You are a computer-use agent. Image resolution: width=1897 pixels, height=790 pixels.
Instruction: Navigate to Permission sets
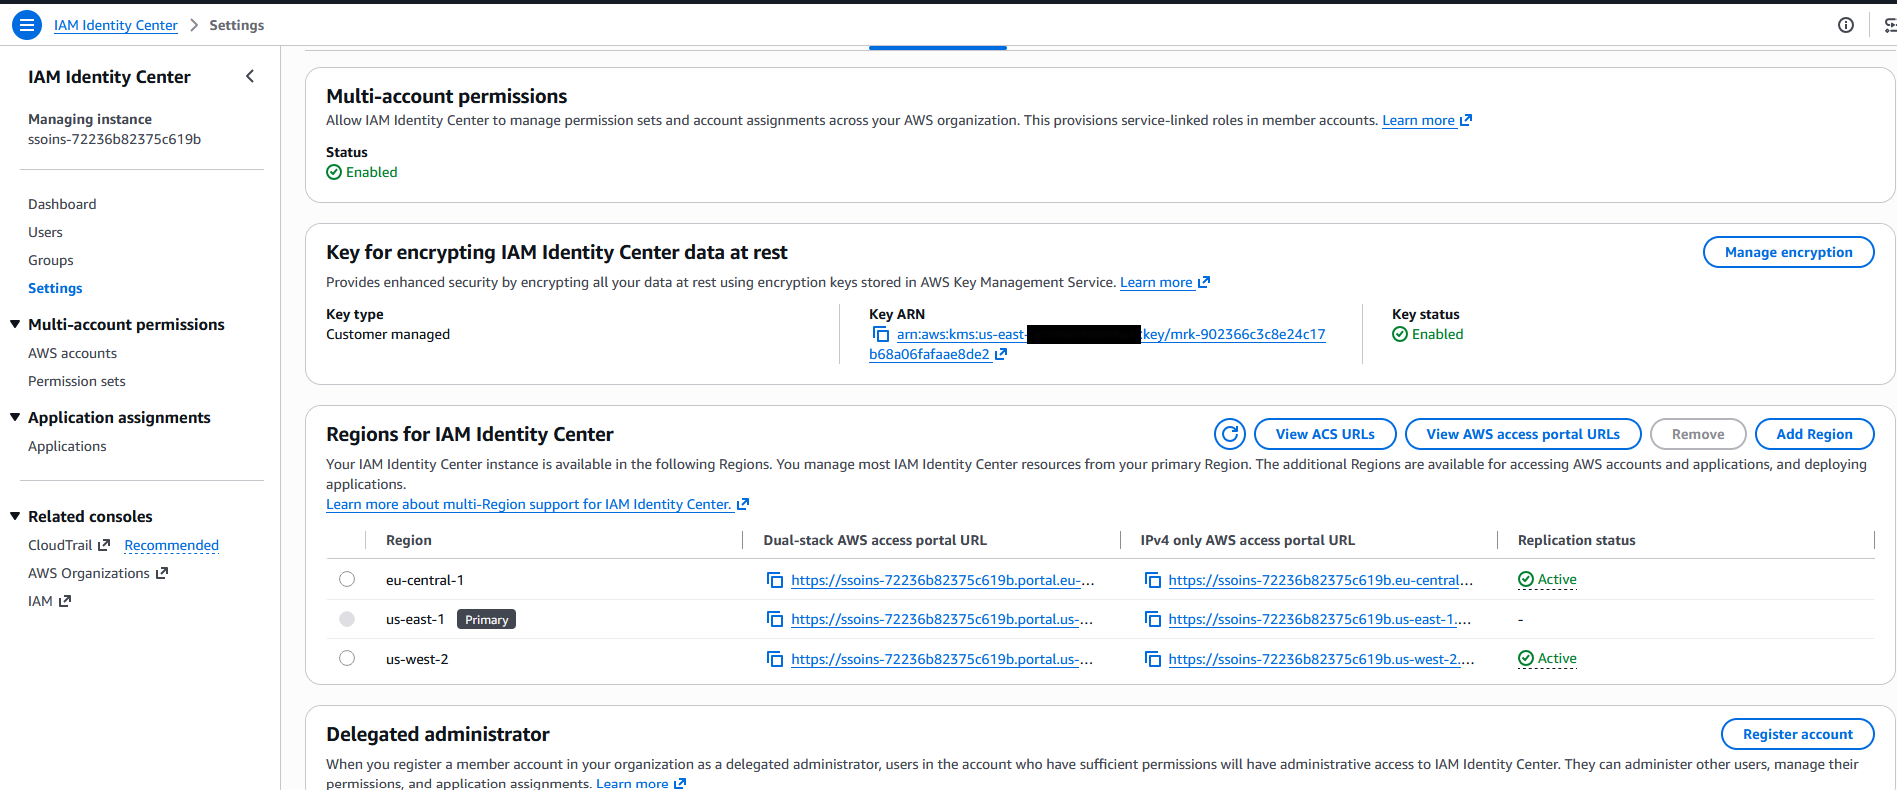pyautogui.click(x=77, y=381)
